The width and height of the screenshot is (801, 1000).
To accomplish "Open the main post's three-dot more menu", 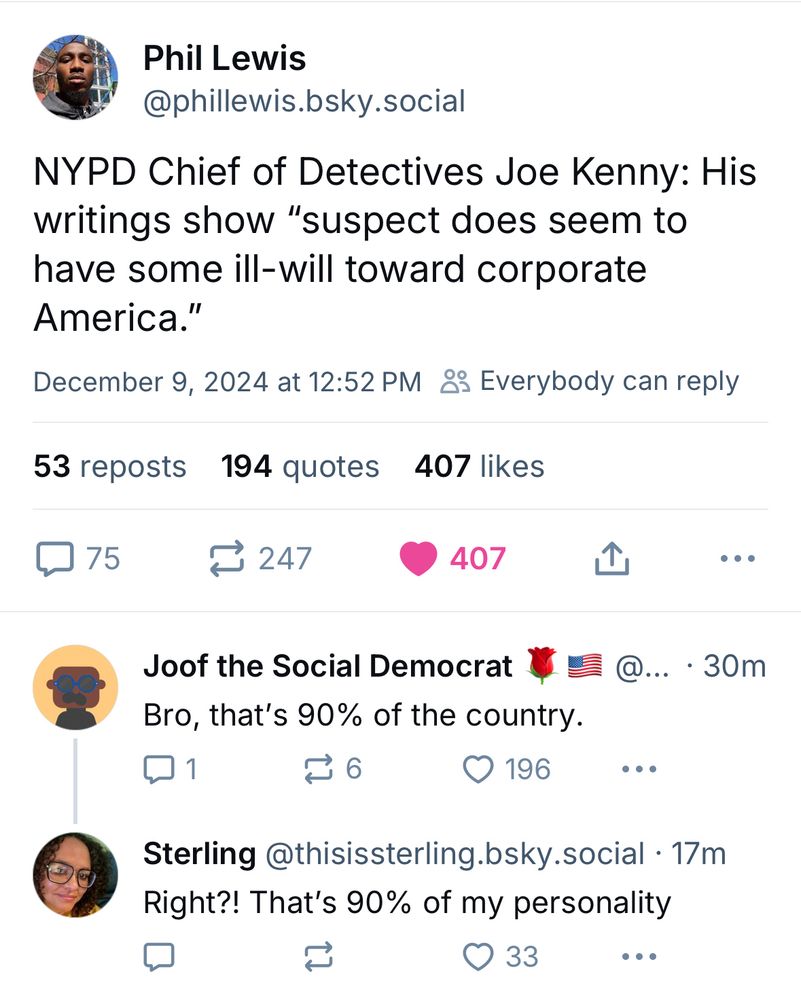I will click(x=738, y=558).
